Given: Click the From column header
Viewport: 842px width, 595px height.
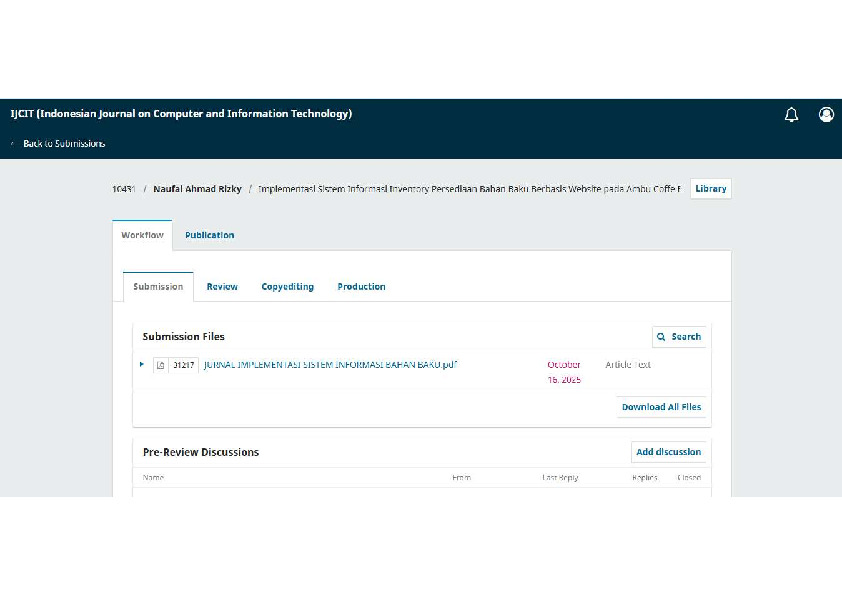Looking at the screenshot, I should point(461,477).
